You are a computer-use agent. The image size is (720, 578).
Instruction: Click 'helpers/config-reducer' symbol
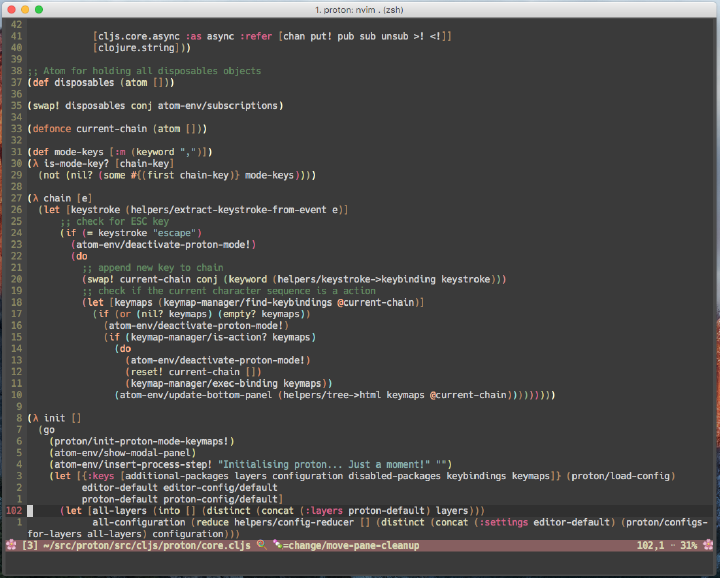[x=294, y=522]
